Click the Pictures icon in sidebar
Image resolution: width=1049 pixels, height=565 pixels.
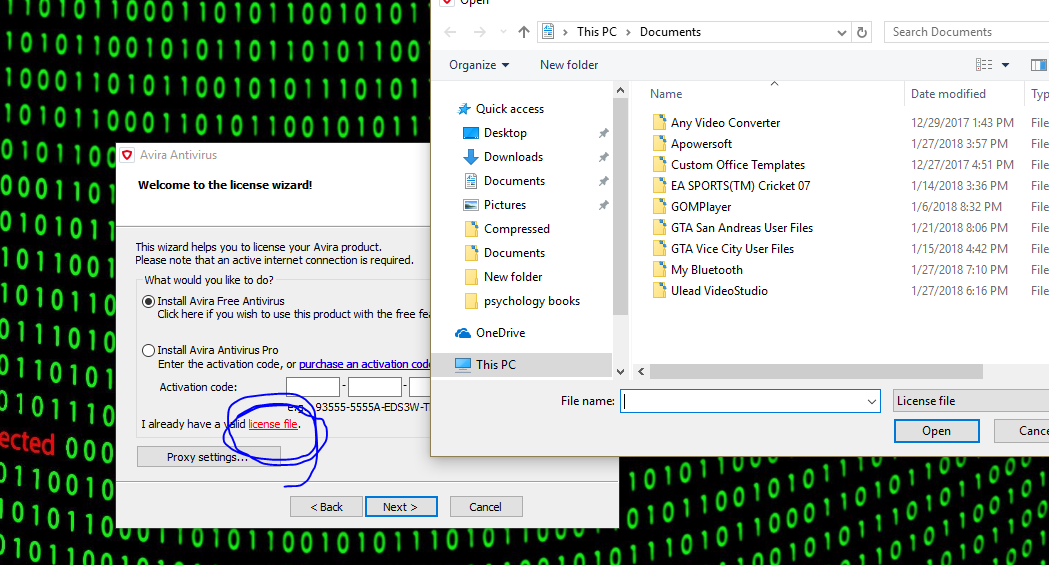tap(471, 205)
